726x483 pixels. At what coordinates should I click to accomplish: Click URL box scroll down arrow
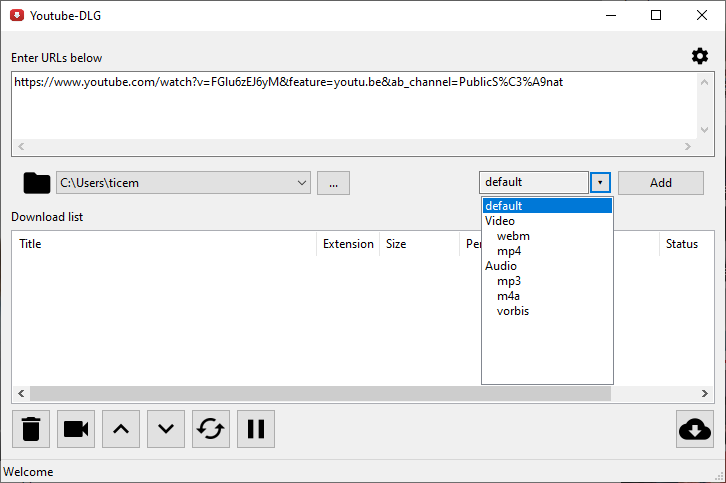coord(704,130)
